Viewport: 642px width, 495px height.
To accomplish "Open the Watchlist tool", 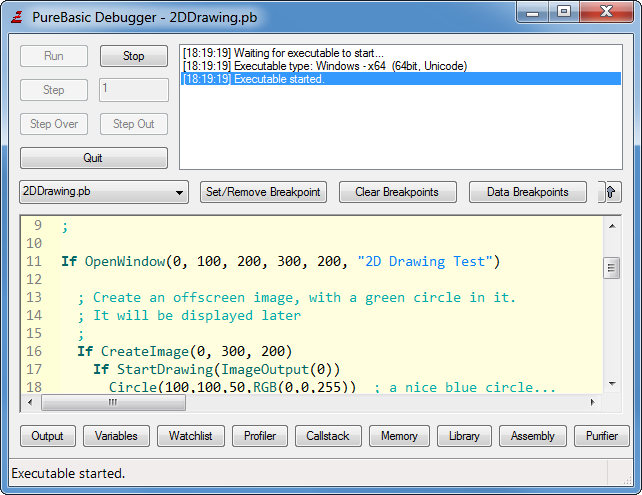I will [188, 436].
